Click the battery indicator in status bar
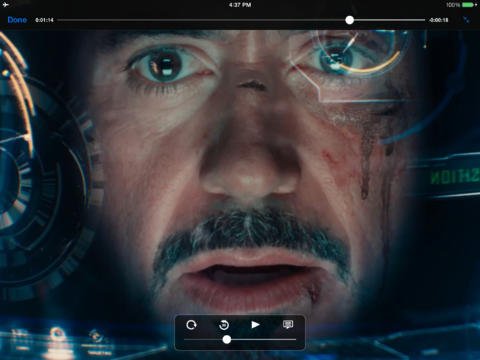Screen dimensions: 480x360 pyautogui.click(x=470, y=5)
